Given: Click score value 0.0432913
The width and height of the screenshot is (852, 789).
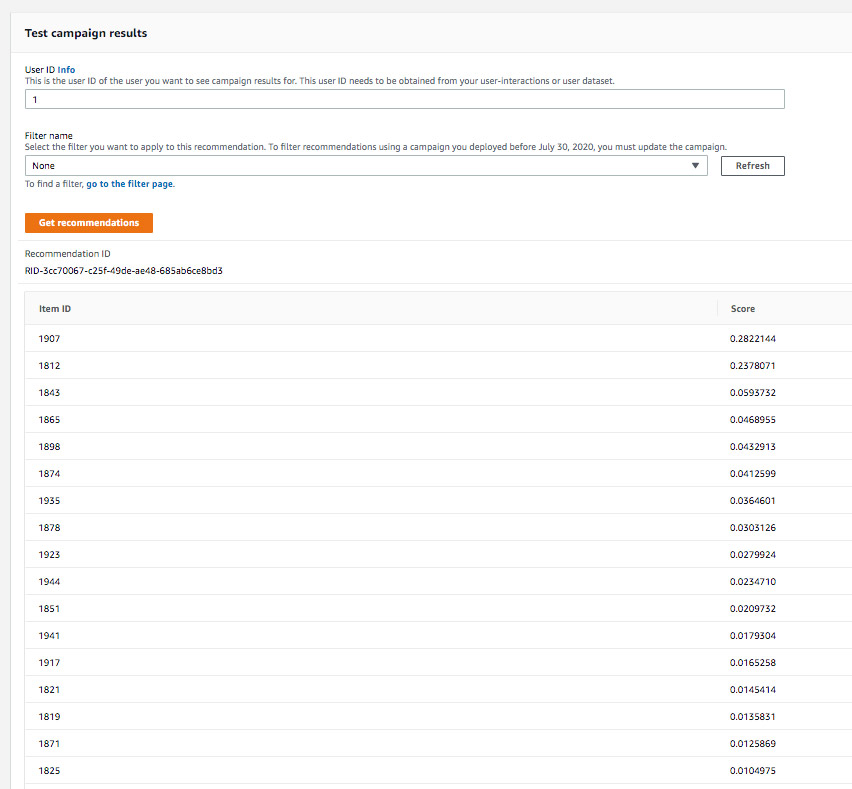Looking at the screenshot, I should 753,447.
